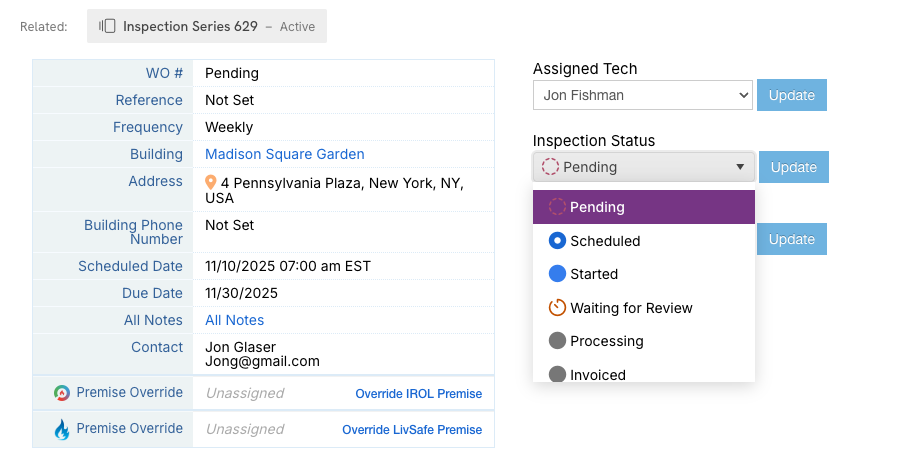
Task: Click the gray Processing status icon
Action: click(x=557, y=341)
